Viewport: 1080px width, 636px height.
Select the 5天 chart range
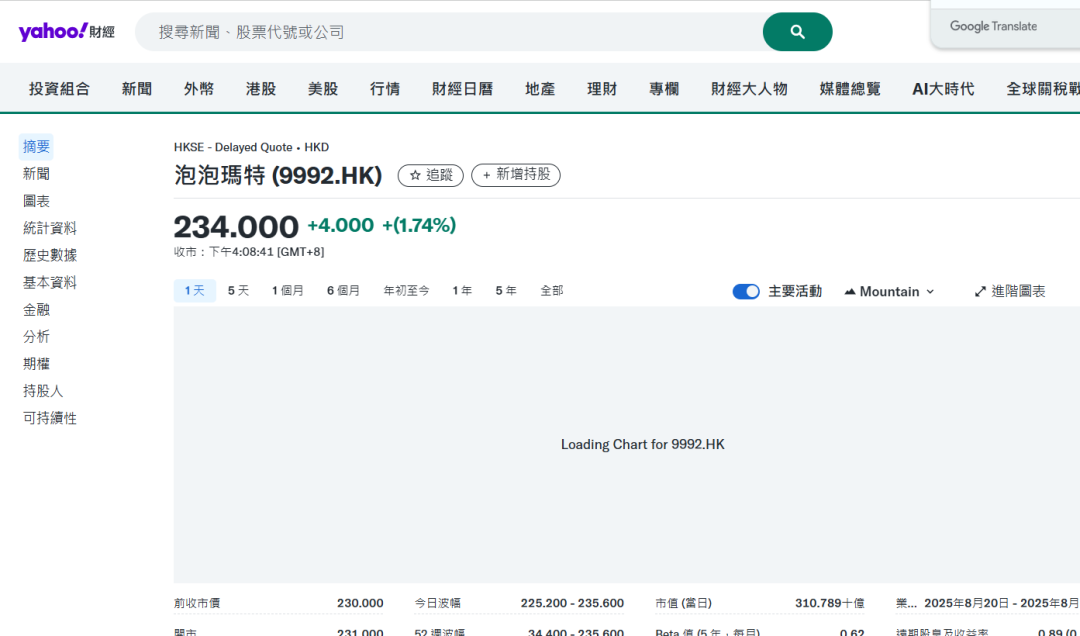pyautogui.click(x=238, y=291)
